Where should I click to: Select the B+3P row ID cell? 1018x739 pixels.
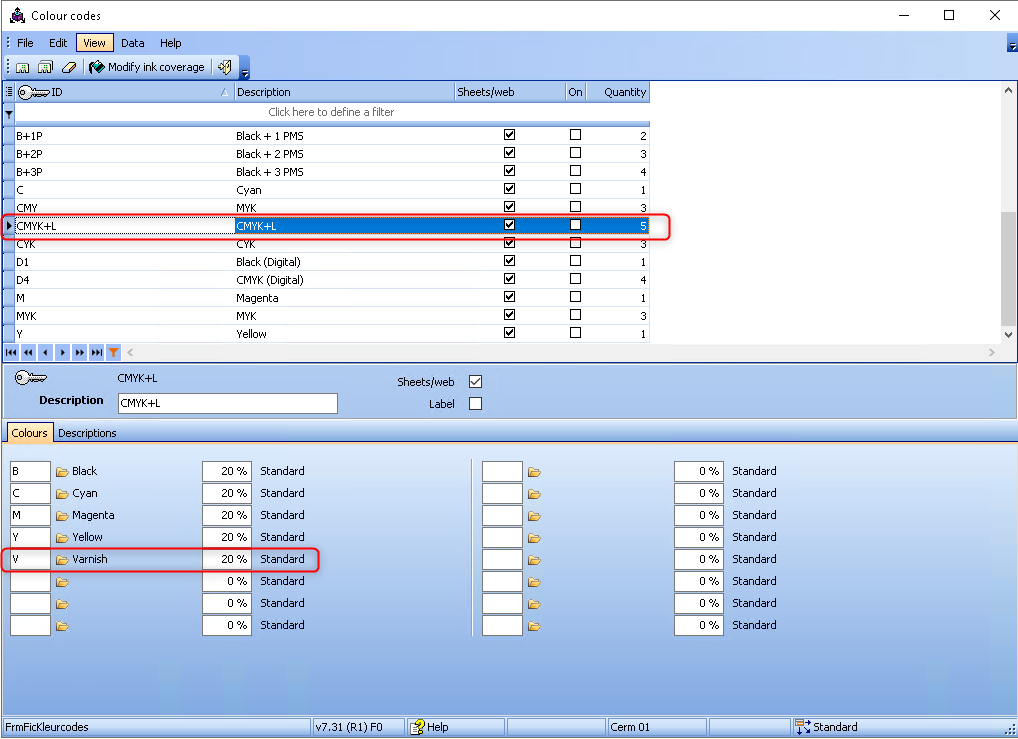[124, 172]
